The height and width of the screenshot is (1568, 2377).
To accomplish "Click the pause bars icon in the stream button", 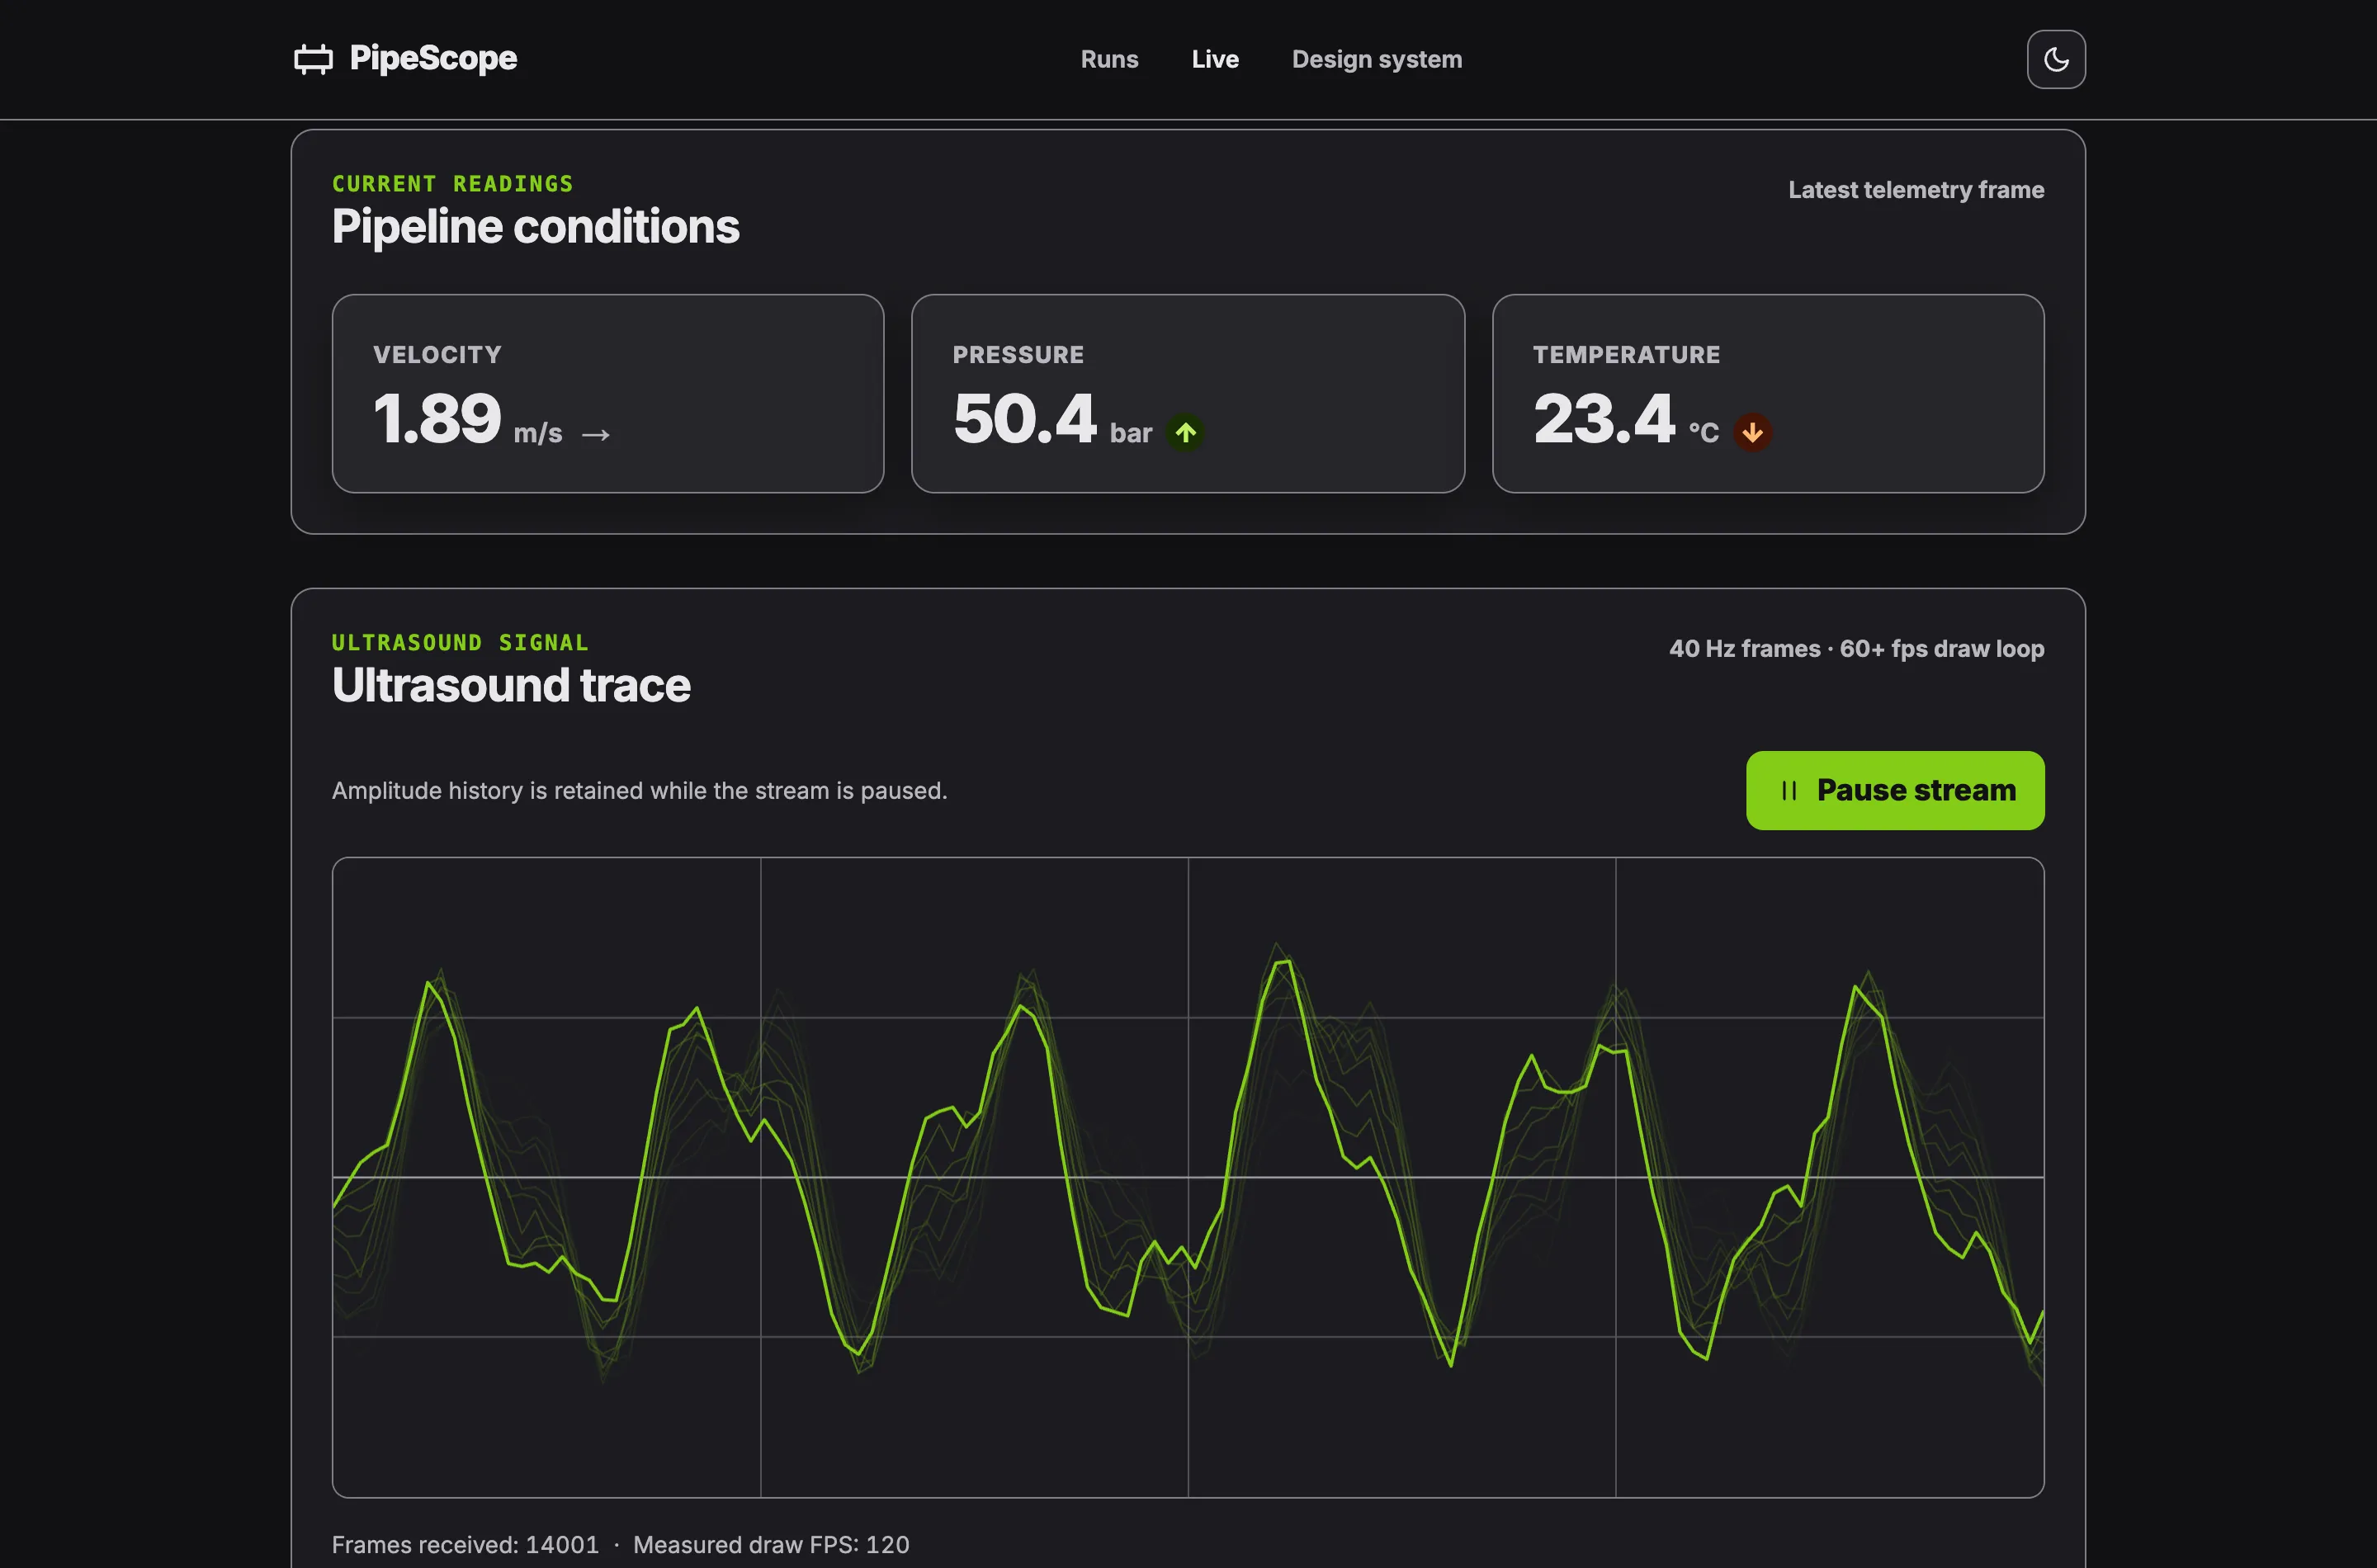I will [1789, 790].
